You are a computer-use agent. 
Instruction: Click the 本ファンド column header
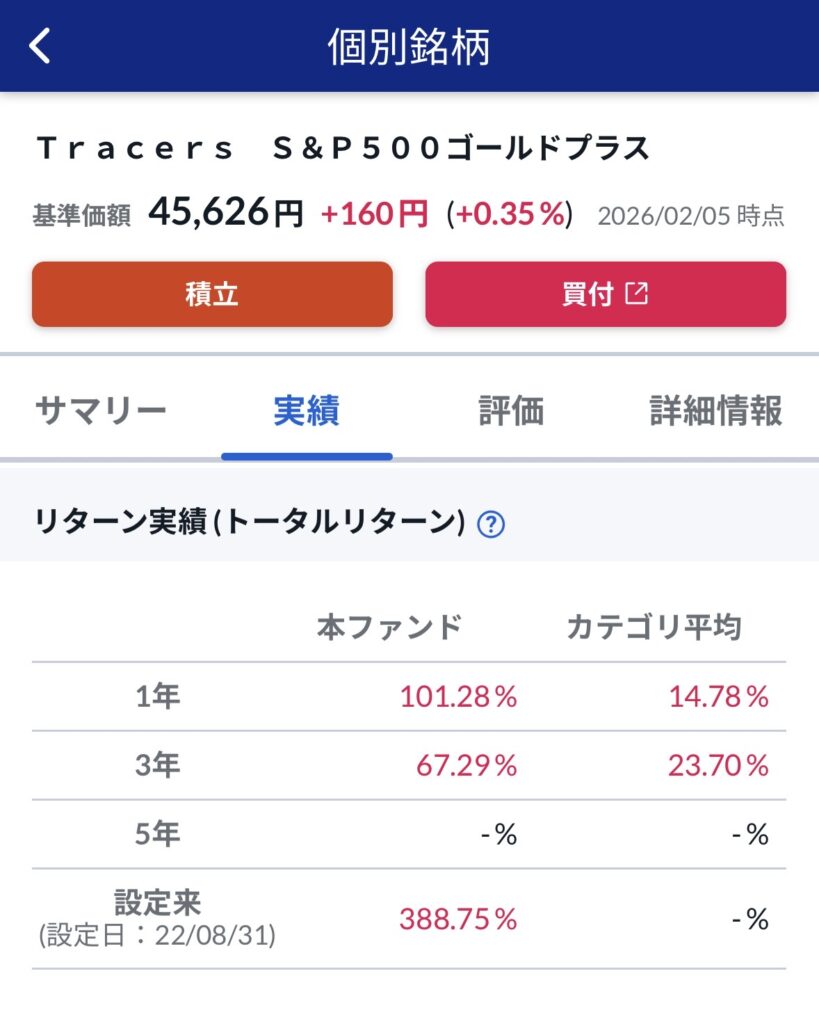pyautogui.click(x=389, y=628)
